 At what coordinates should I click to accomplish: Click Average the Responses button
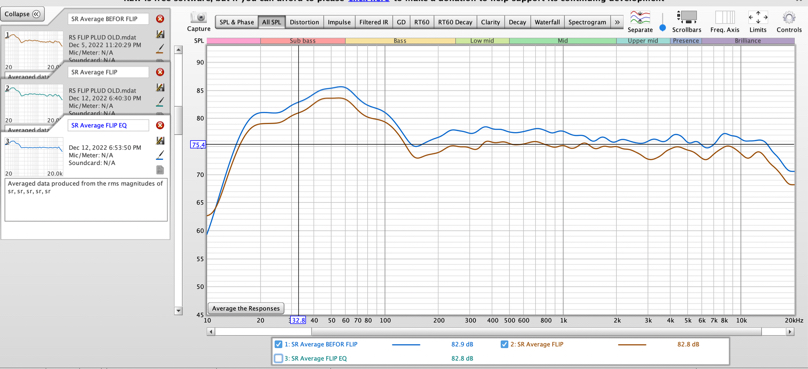[246, 308]
